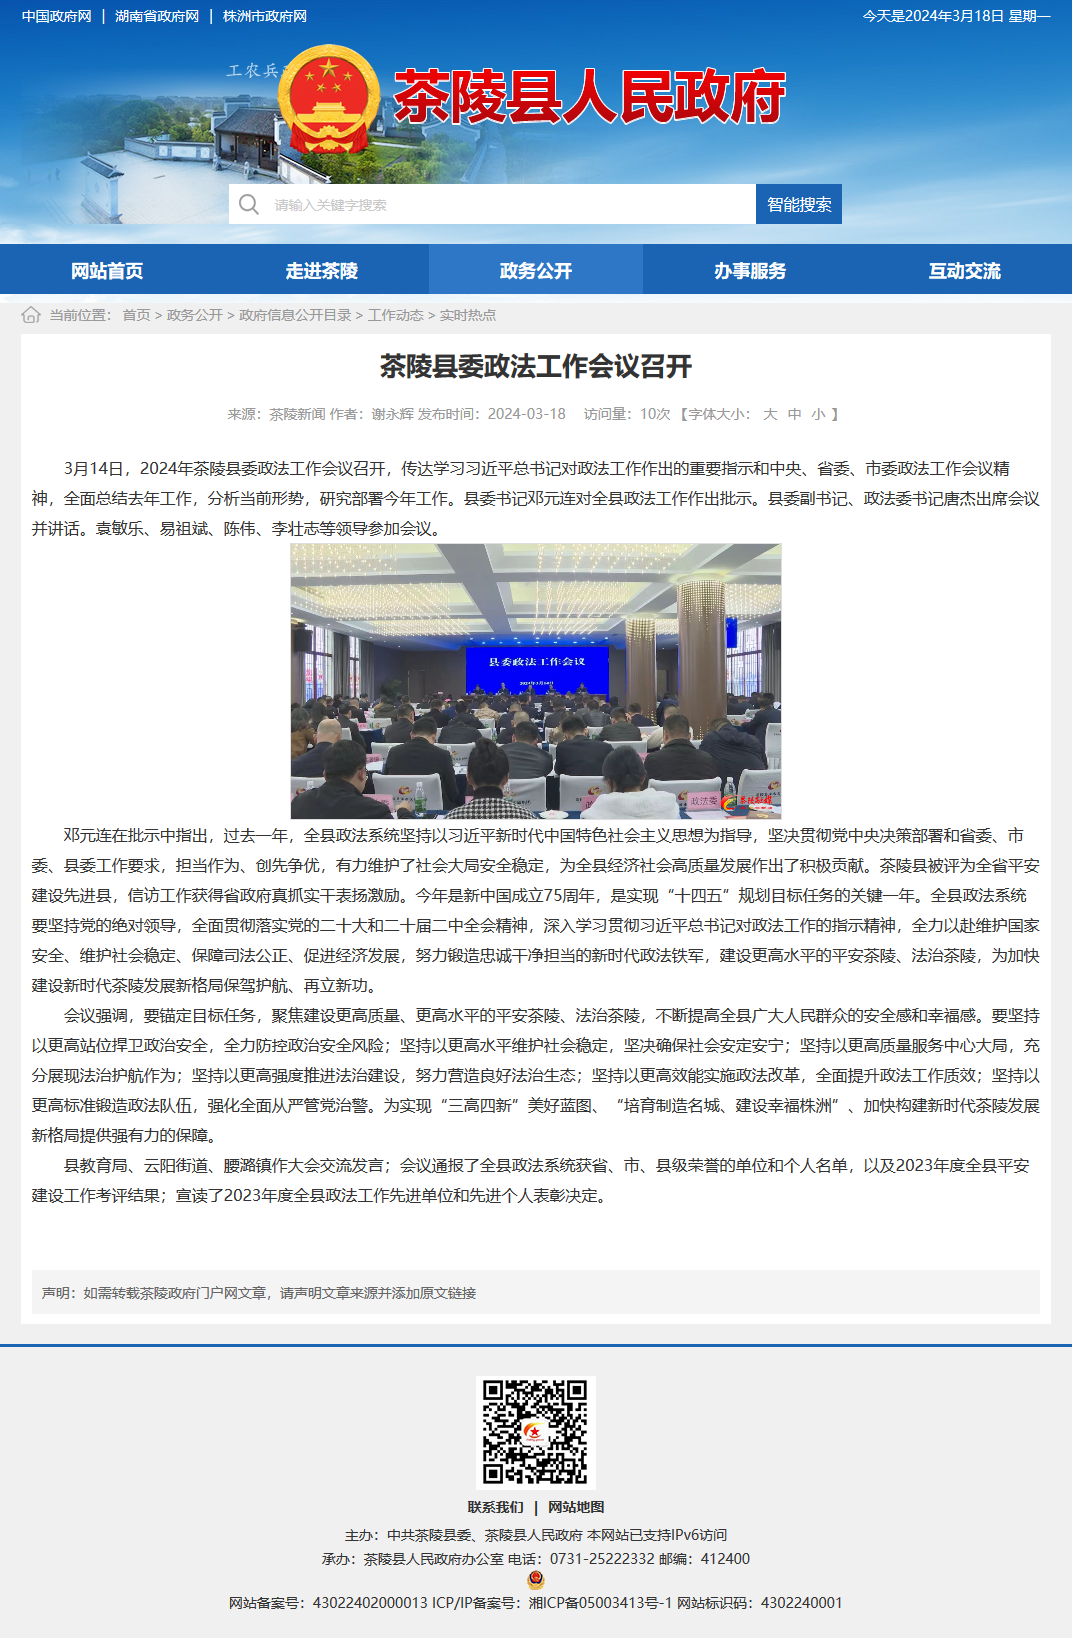Set font size to 大
This screenshot has width=1072, height=1638.
tap(770, 414)
